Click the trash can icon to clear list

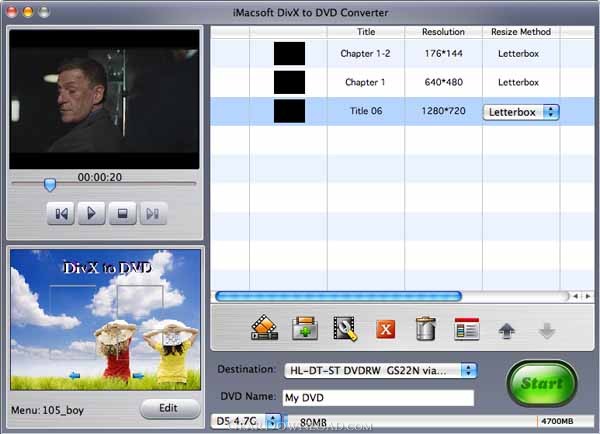[425, 328]
